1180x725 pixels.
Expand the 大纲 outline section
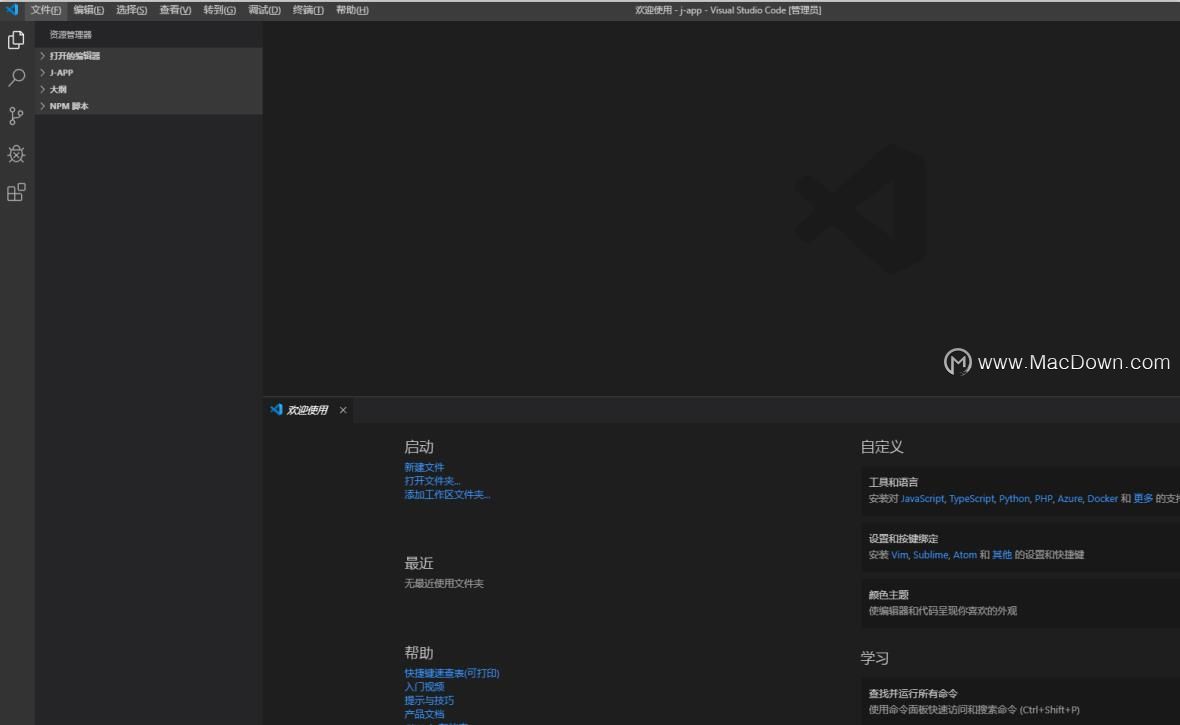(x=148, y=89)
